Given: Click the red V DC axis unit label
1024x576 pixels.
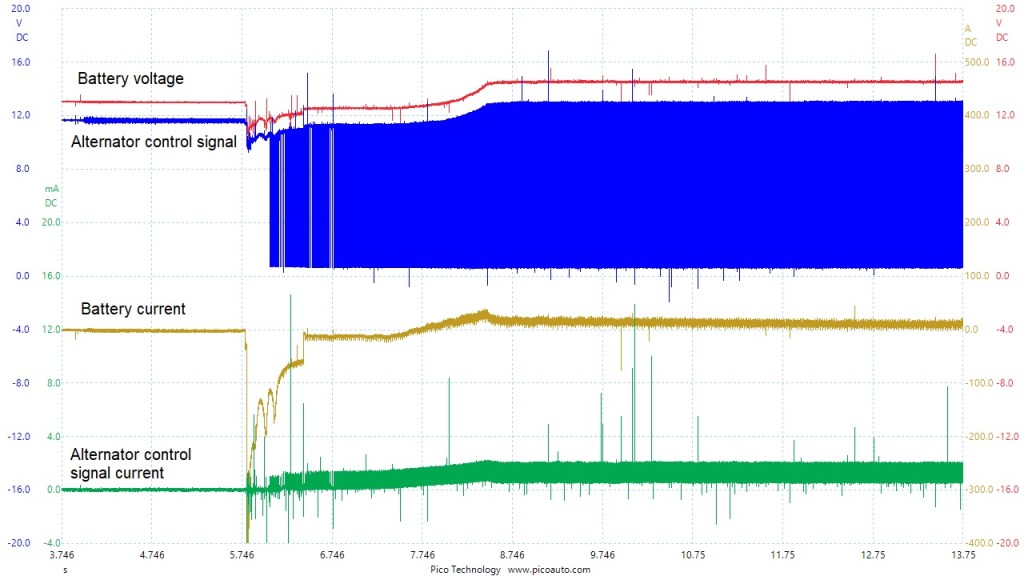Looking at the screenshot, I should coord(1001,29).
